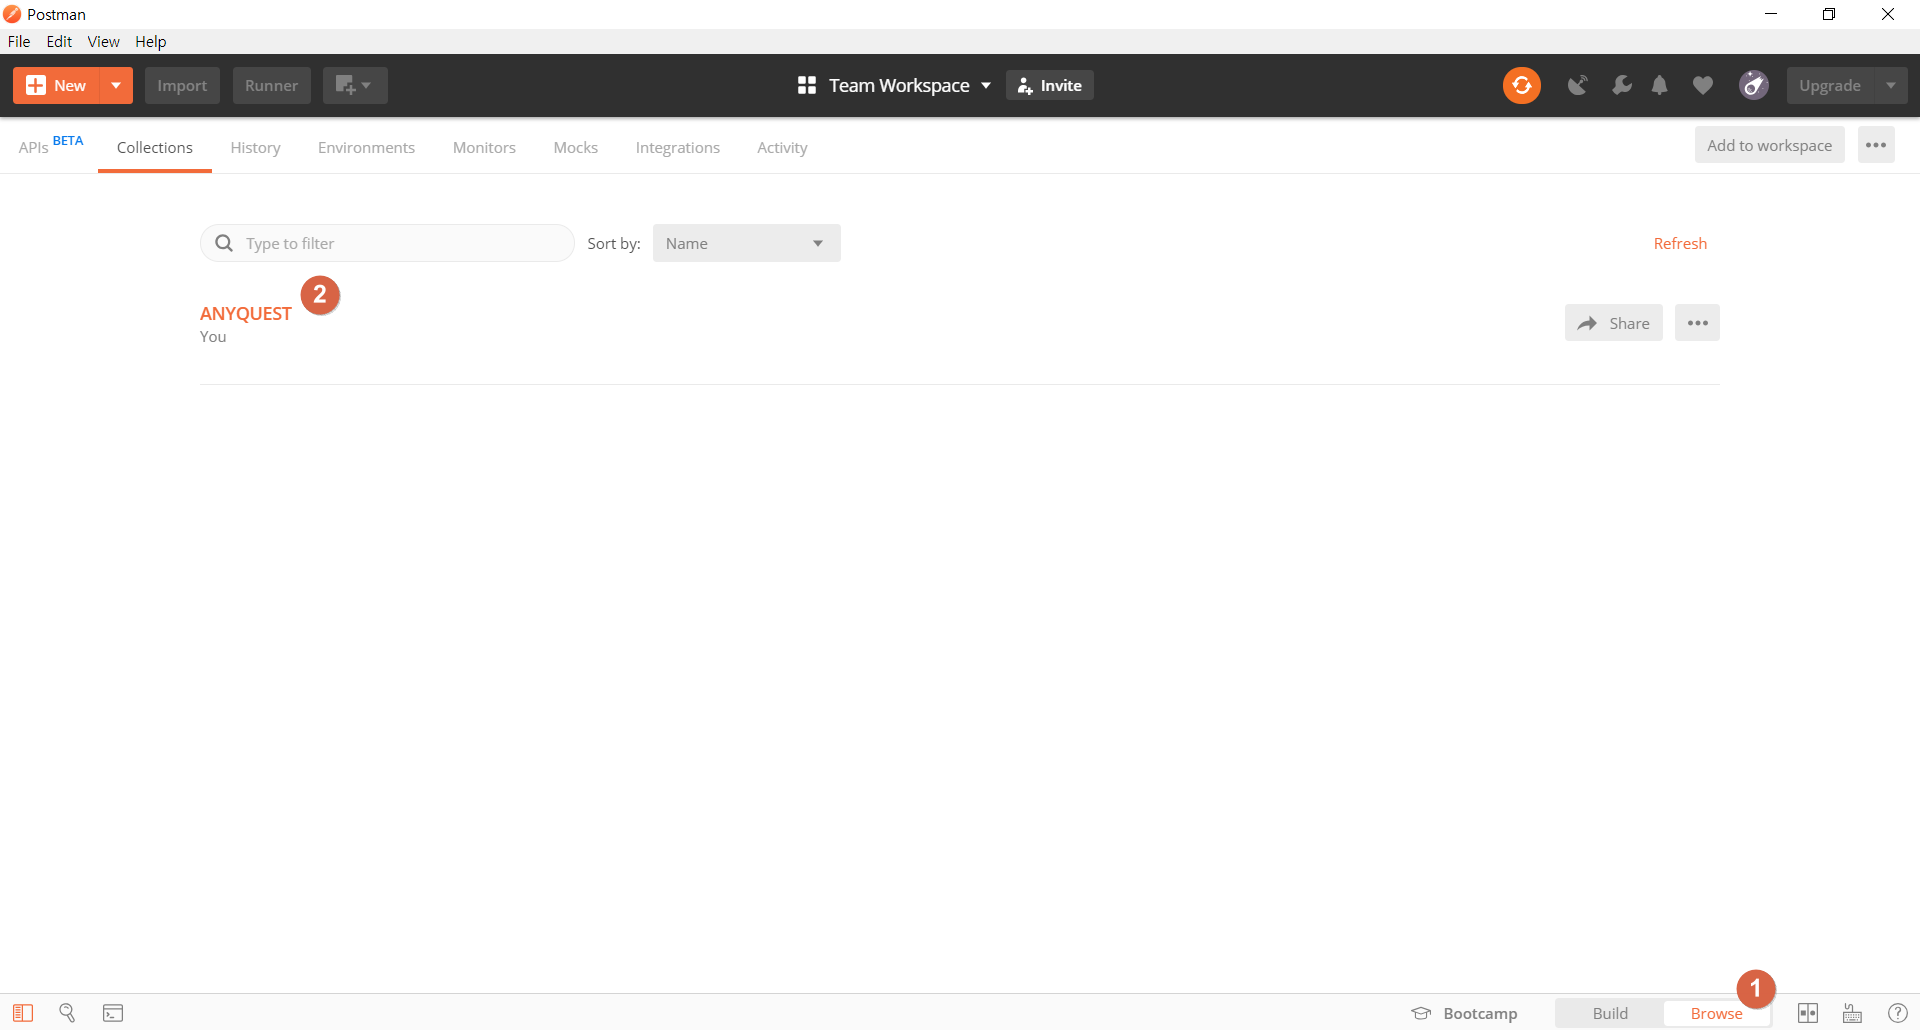Click the Refresh link
This screenshot has height=1030, width=1920.
[x=1680, y=243]
